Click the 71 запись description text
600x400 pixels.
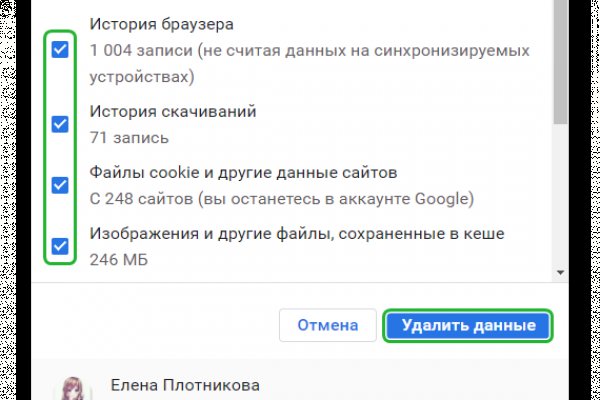(129, 138)
